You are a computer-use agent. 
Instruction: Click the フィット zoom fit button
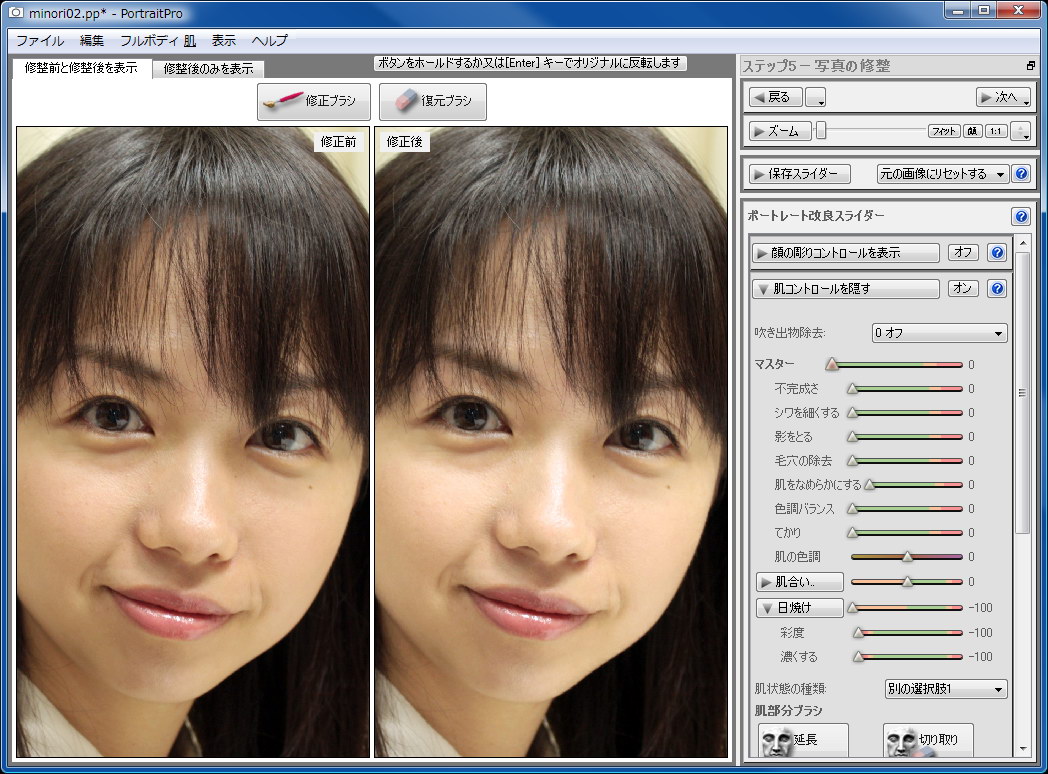(x=944, y=131)
